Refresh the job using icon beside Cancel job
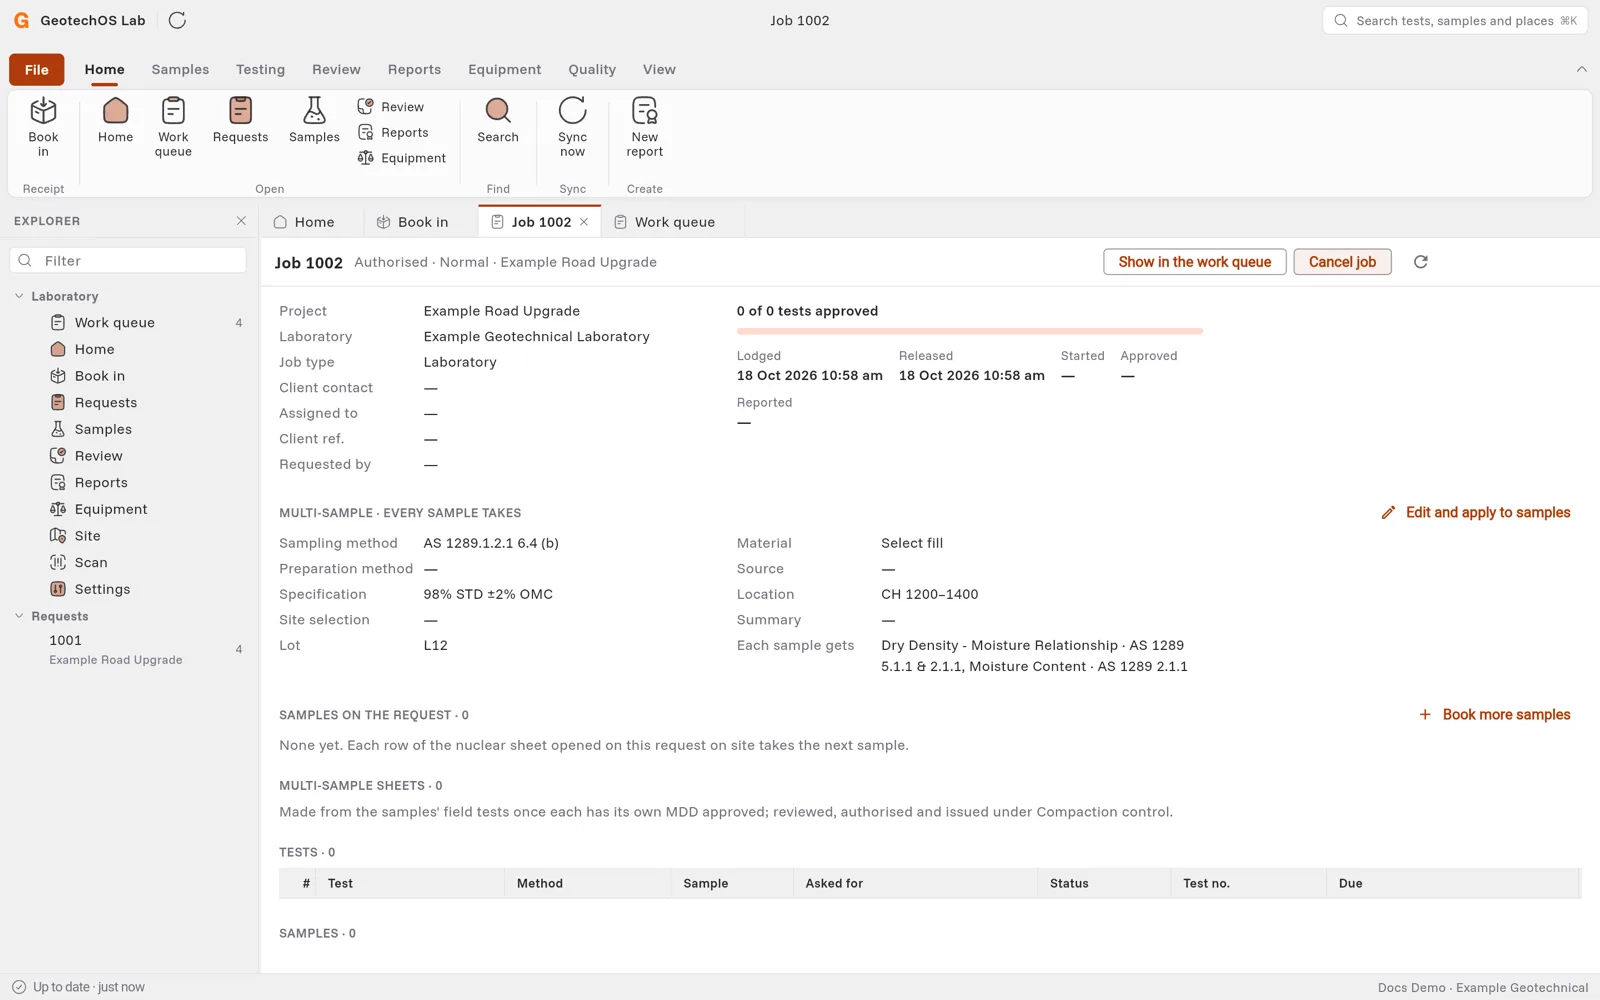The width and height of the screenshot is (1600, 1000). [1420, 262]
